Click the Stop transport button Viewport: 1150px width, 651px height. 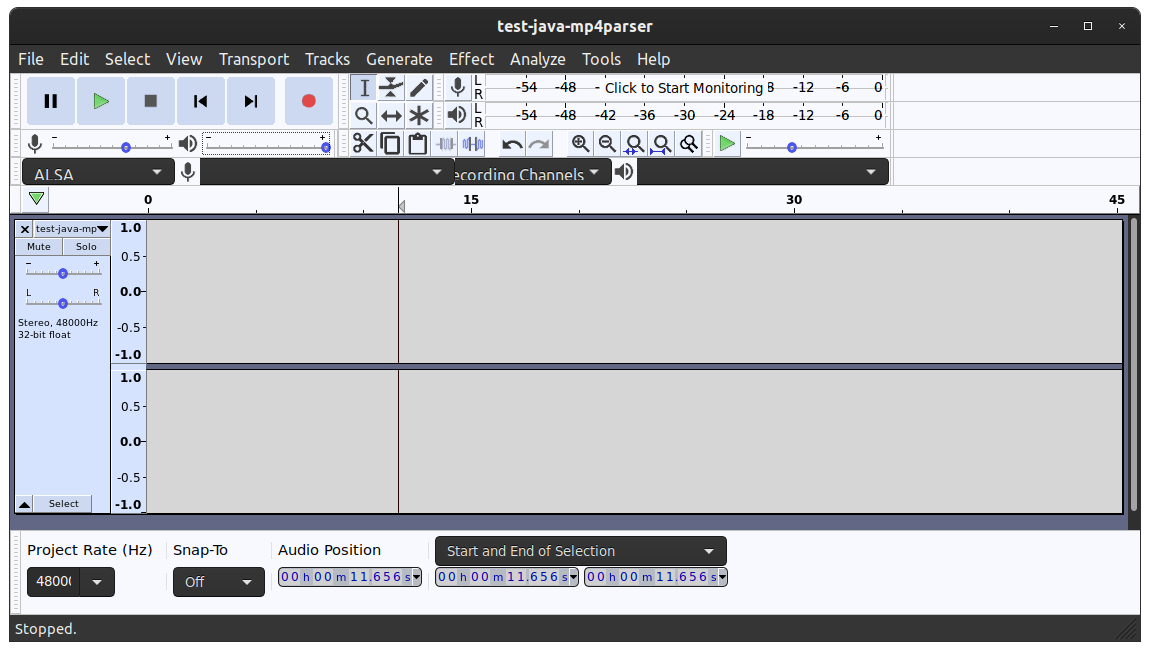point(151,101)
